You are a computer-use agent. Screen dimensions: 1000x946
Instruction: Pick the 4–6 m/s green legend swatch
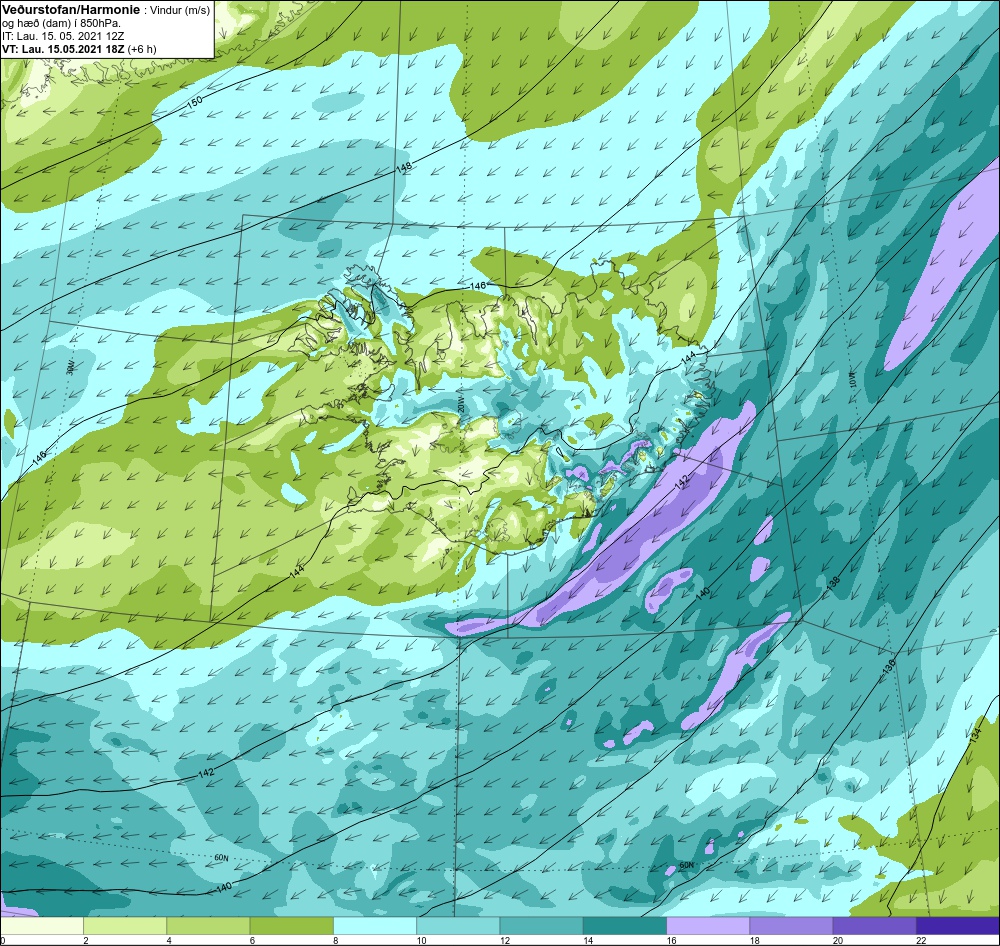tap(208, 926)
